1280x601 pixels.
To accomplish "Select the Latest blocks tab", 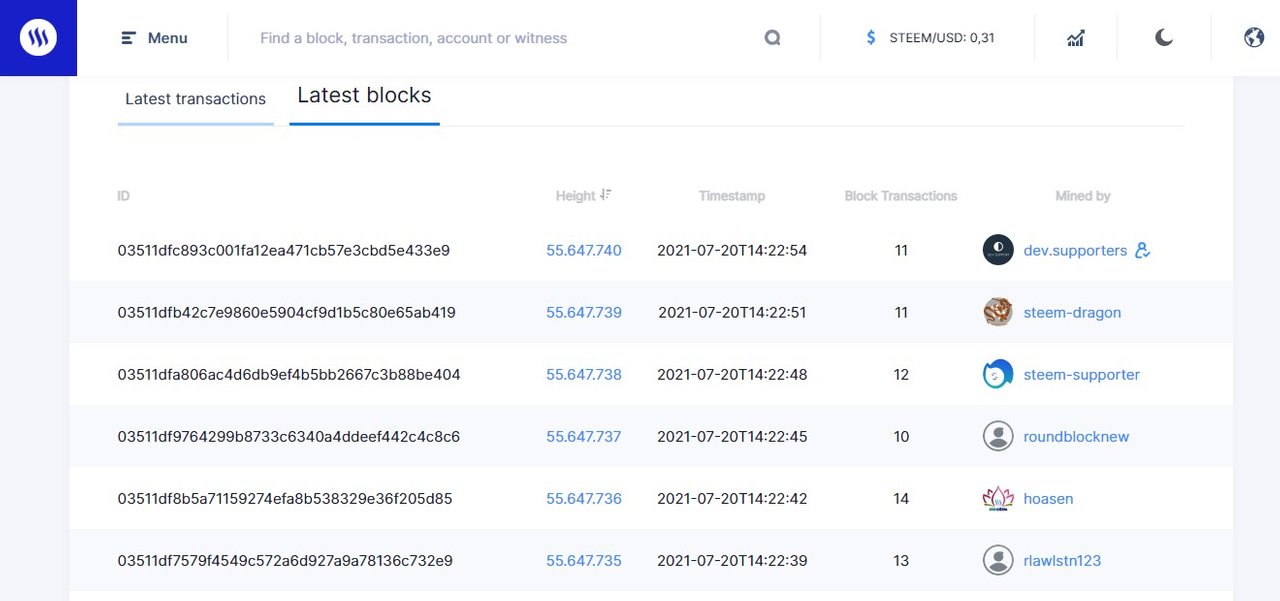I will (364, 96).
